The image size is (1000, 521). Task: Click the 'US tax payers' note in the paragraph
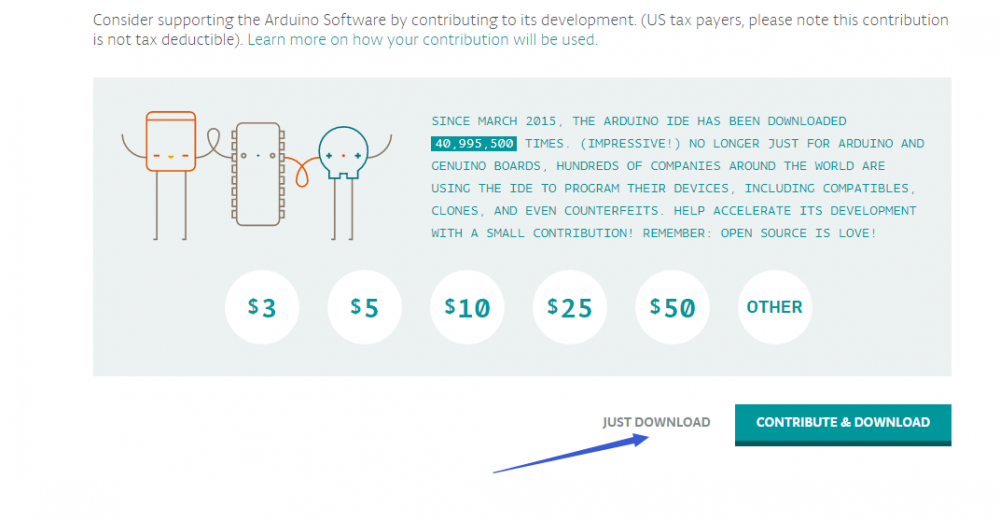coord(745,20)
